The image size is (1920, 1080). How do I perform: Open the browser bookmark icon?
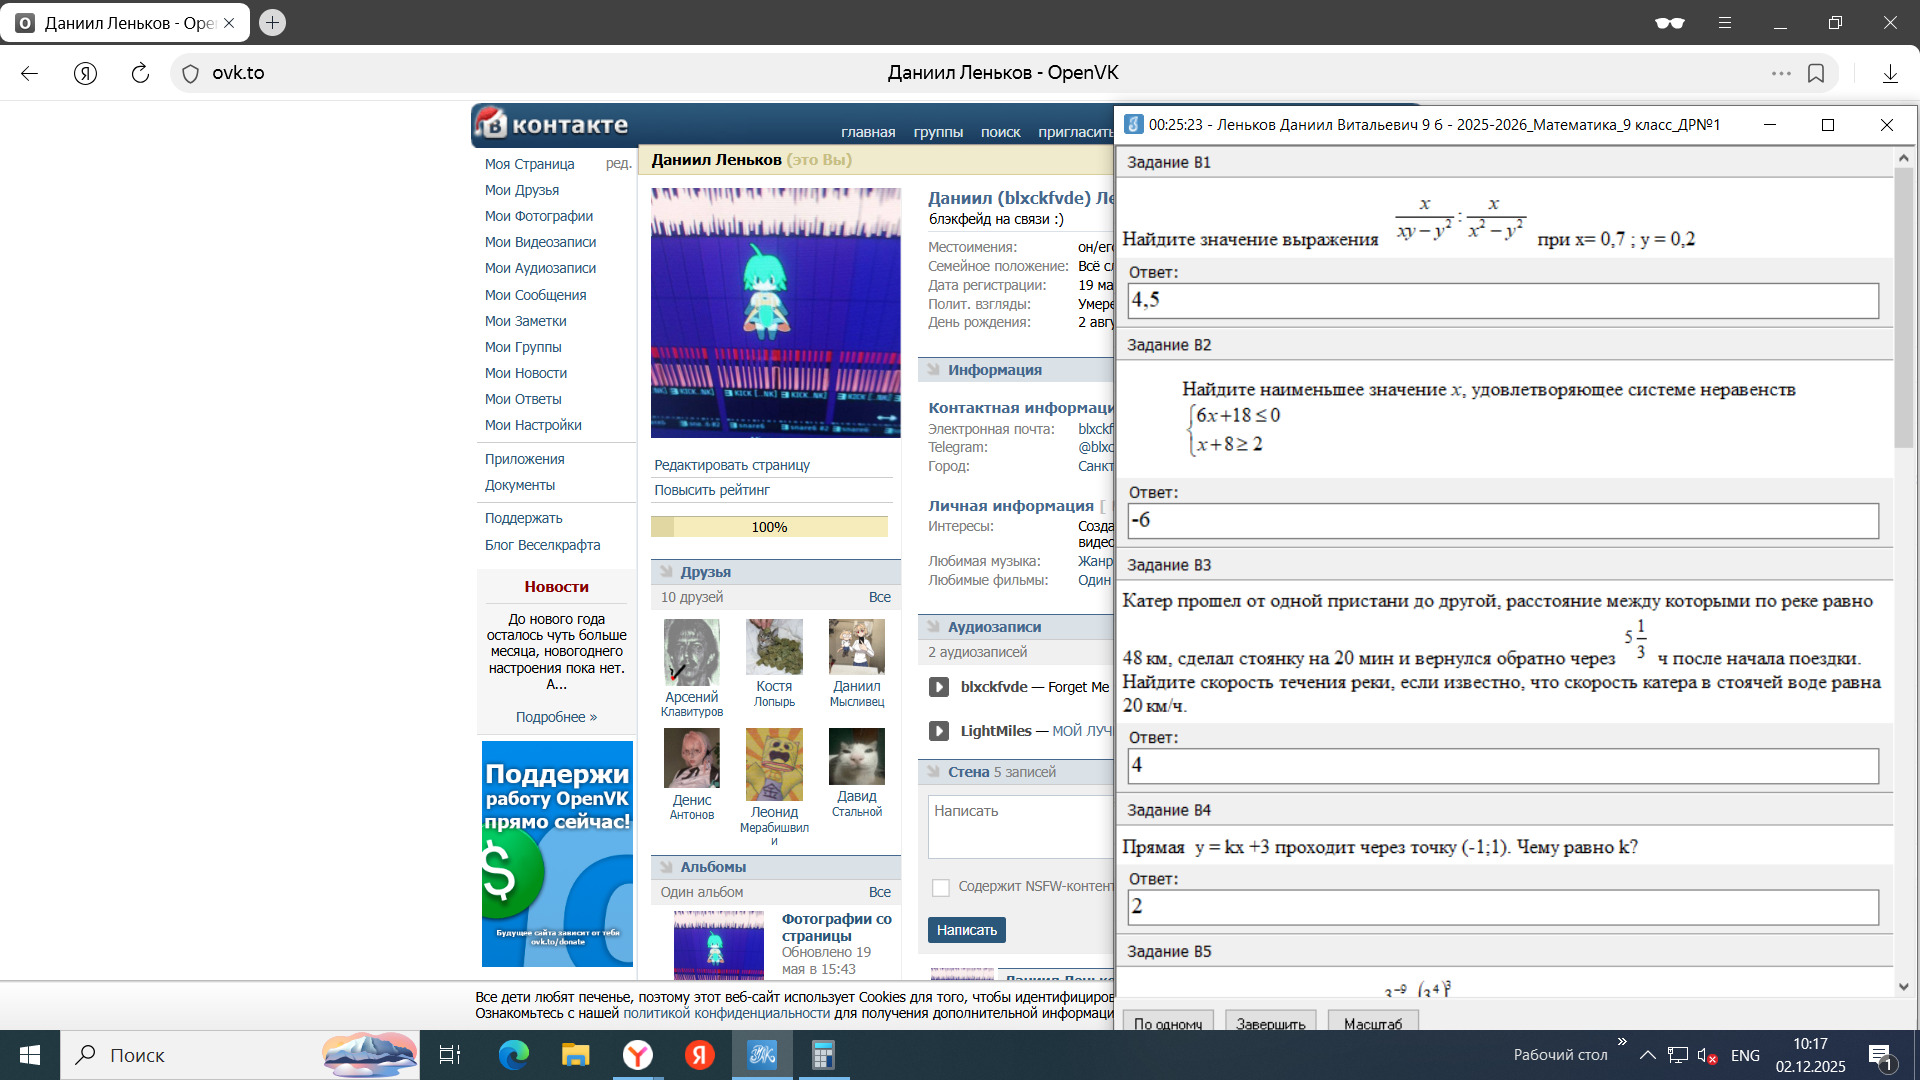coord(1816,73)
